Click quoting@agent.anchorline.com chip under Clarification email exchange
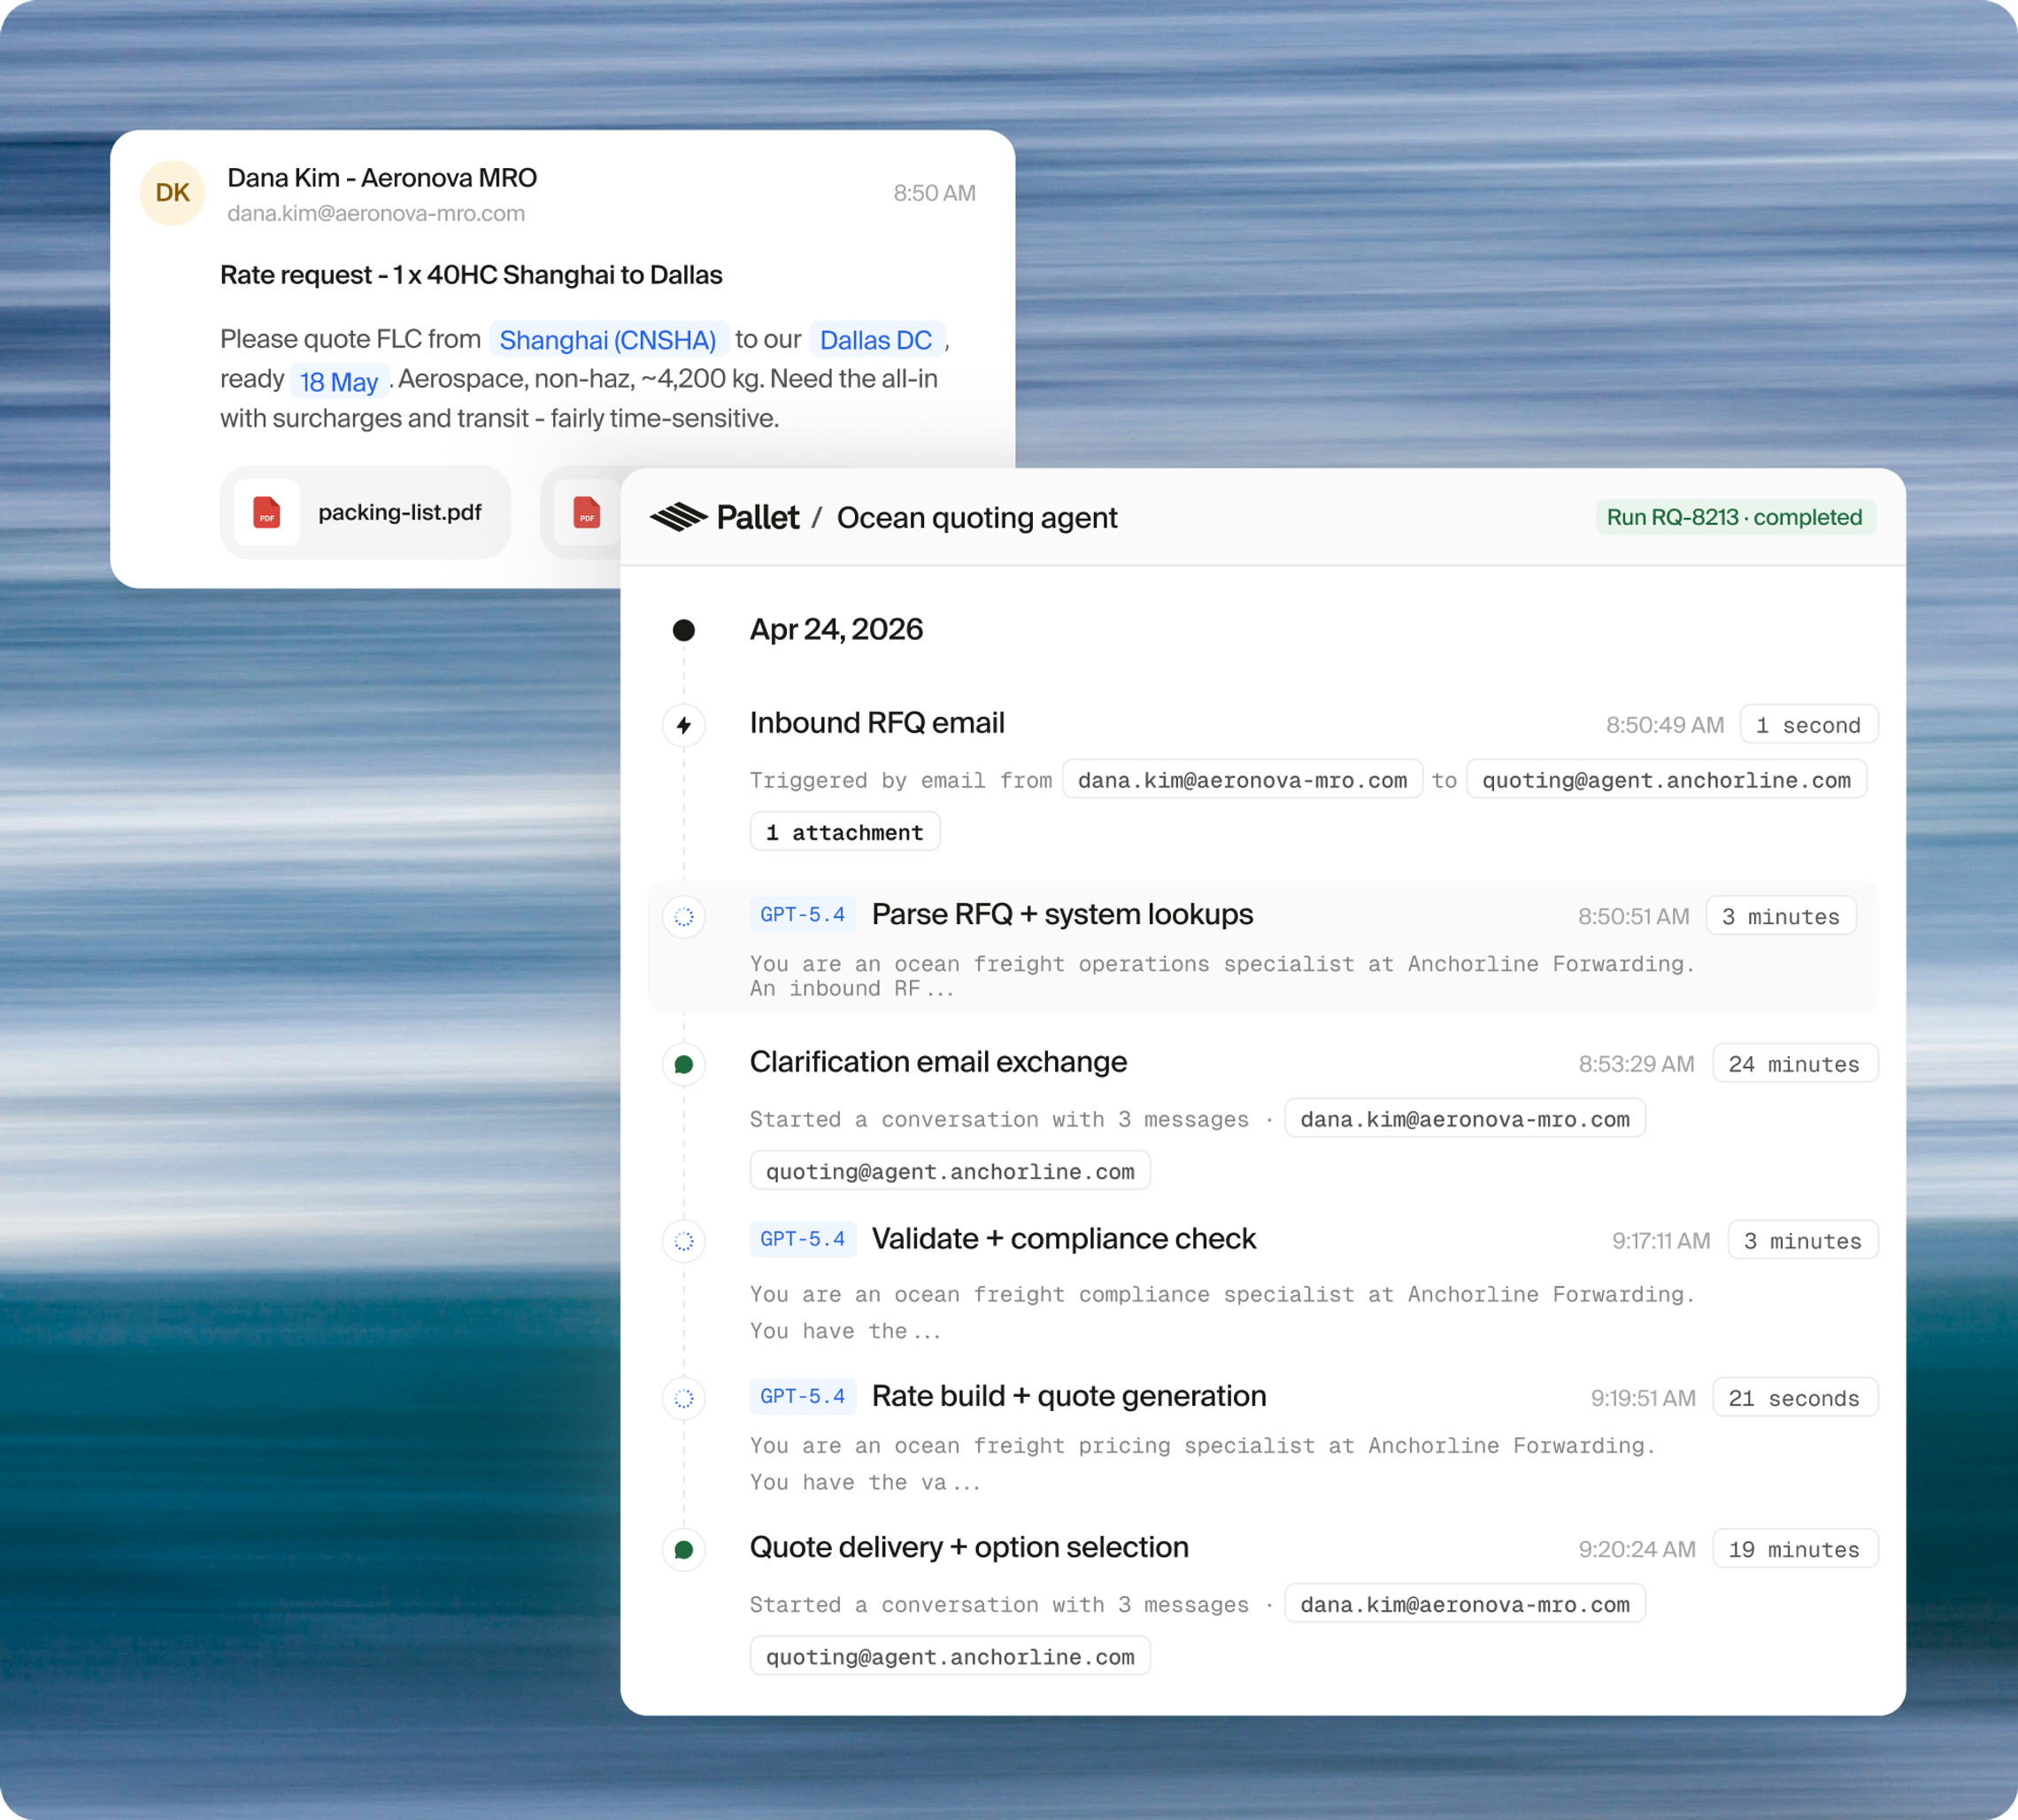The width and height of the screenshot is (2018, 1820). (950, 1171)
